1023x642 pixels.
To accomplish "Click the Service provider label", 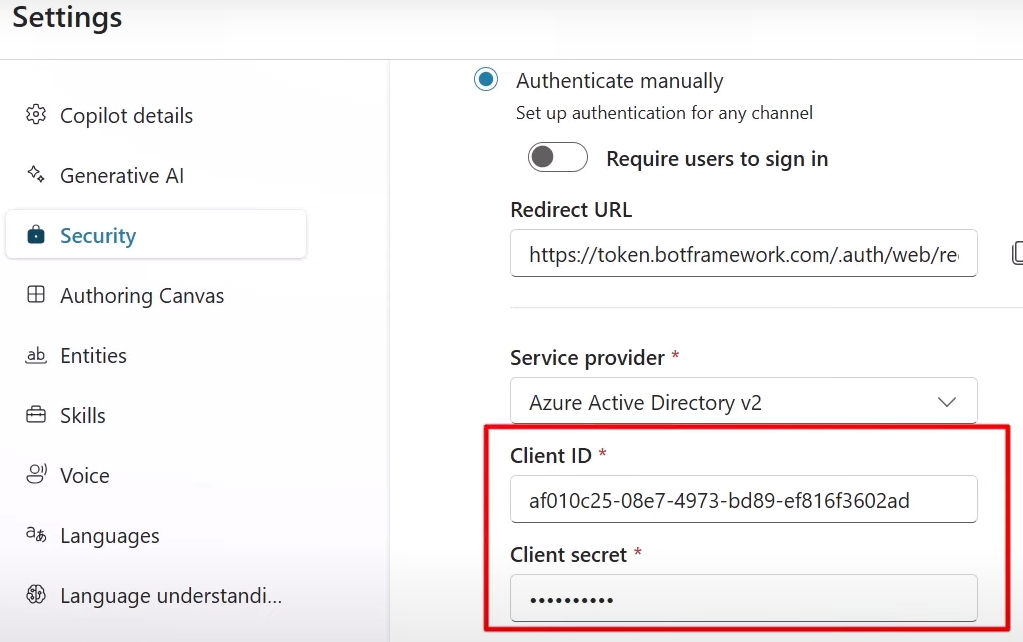I will click(x=587, y=358).
